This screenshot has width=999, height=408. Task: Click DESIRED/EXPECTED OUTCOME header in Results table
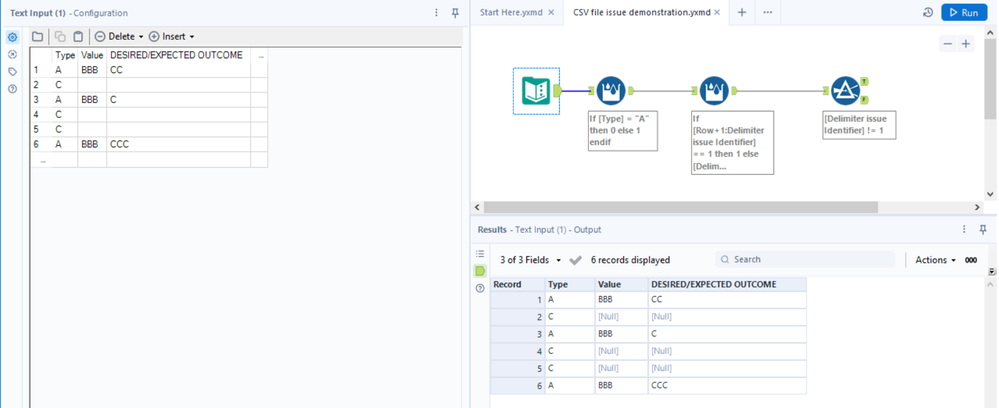click(728, 284)
